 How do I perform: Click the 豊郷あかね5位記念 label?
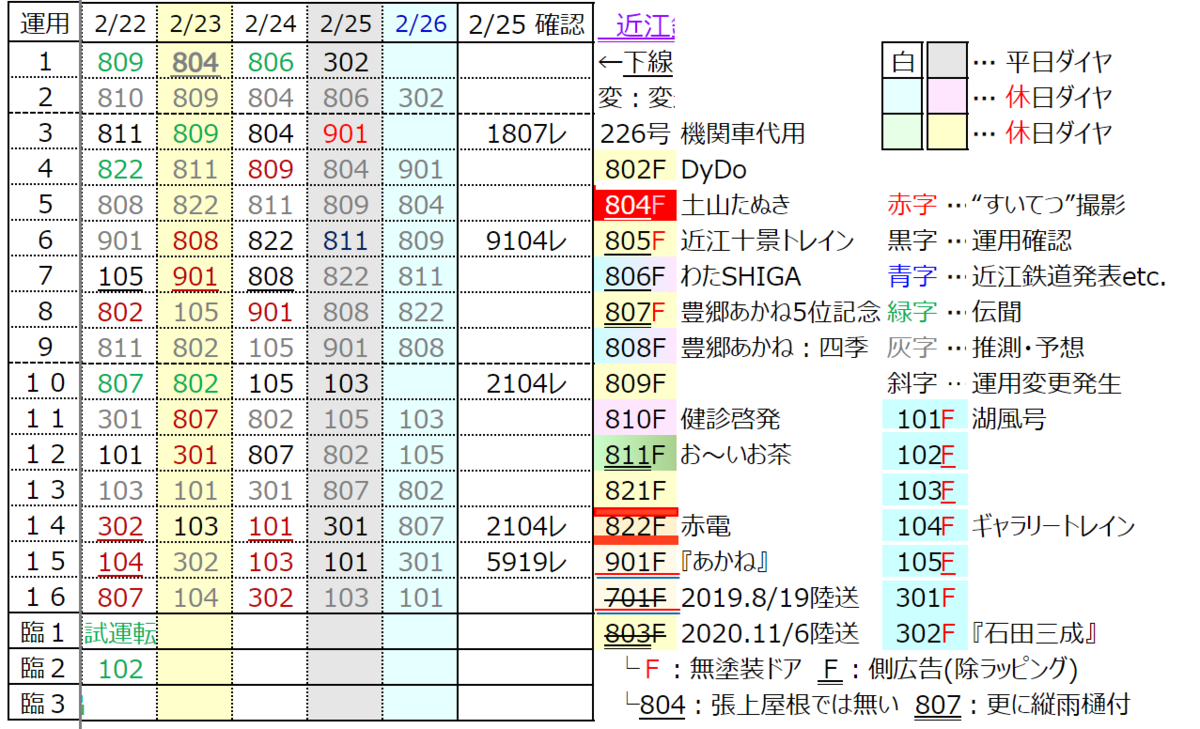pos(780,312)
